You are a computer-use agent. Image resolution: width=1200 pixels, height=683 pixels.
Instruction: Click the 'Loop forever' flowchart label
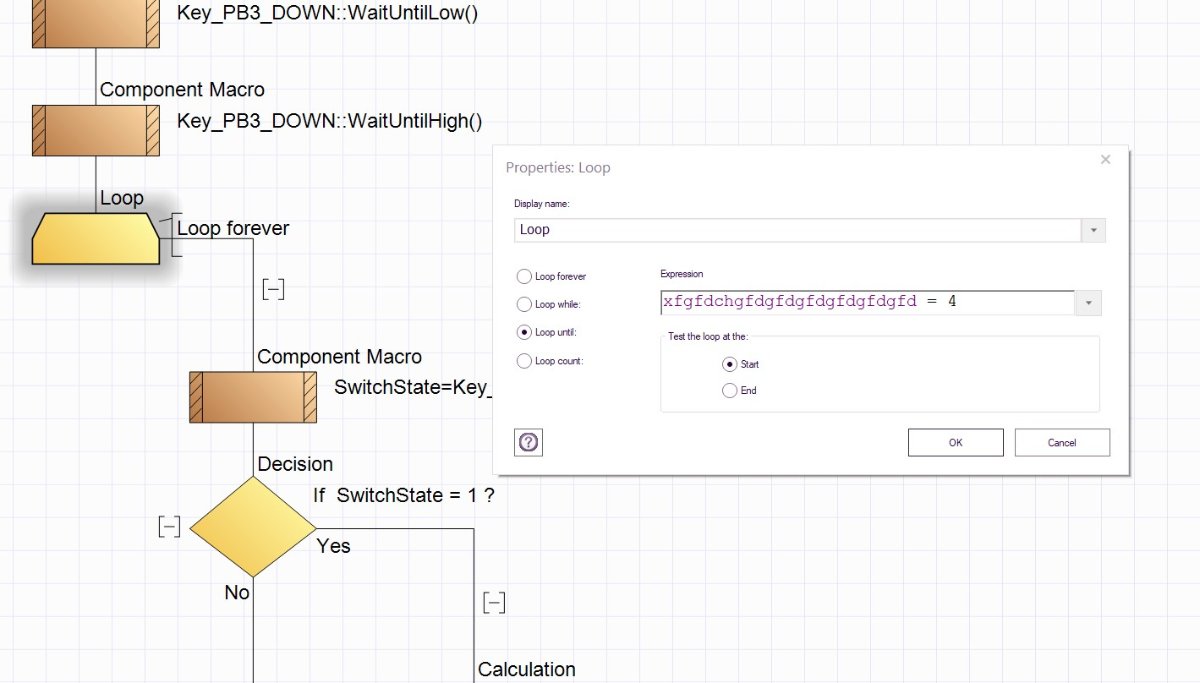point(233,228)
